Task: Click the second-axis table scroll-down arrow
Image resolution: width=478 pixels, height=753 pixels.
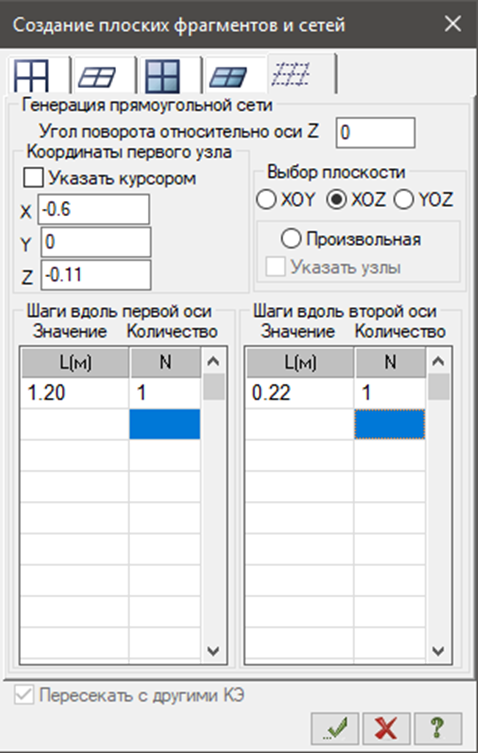Action: 438,651
